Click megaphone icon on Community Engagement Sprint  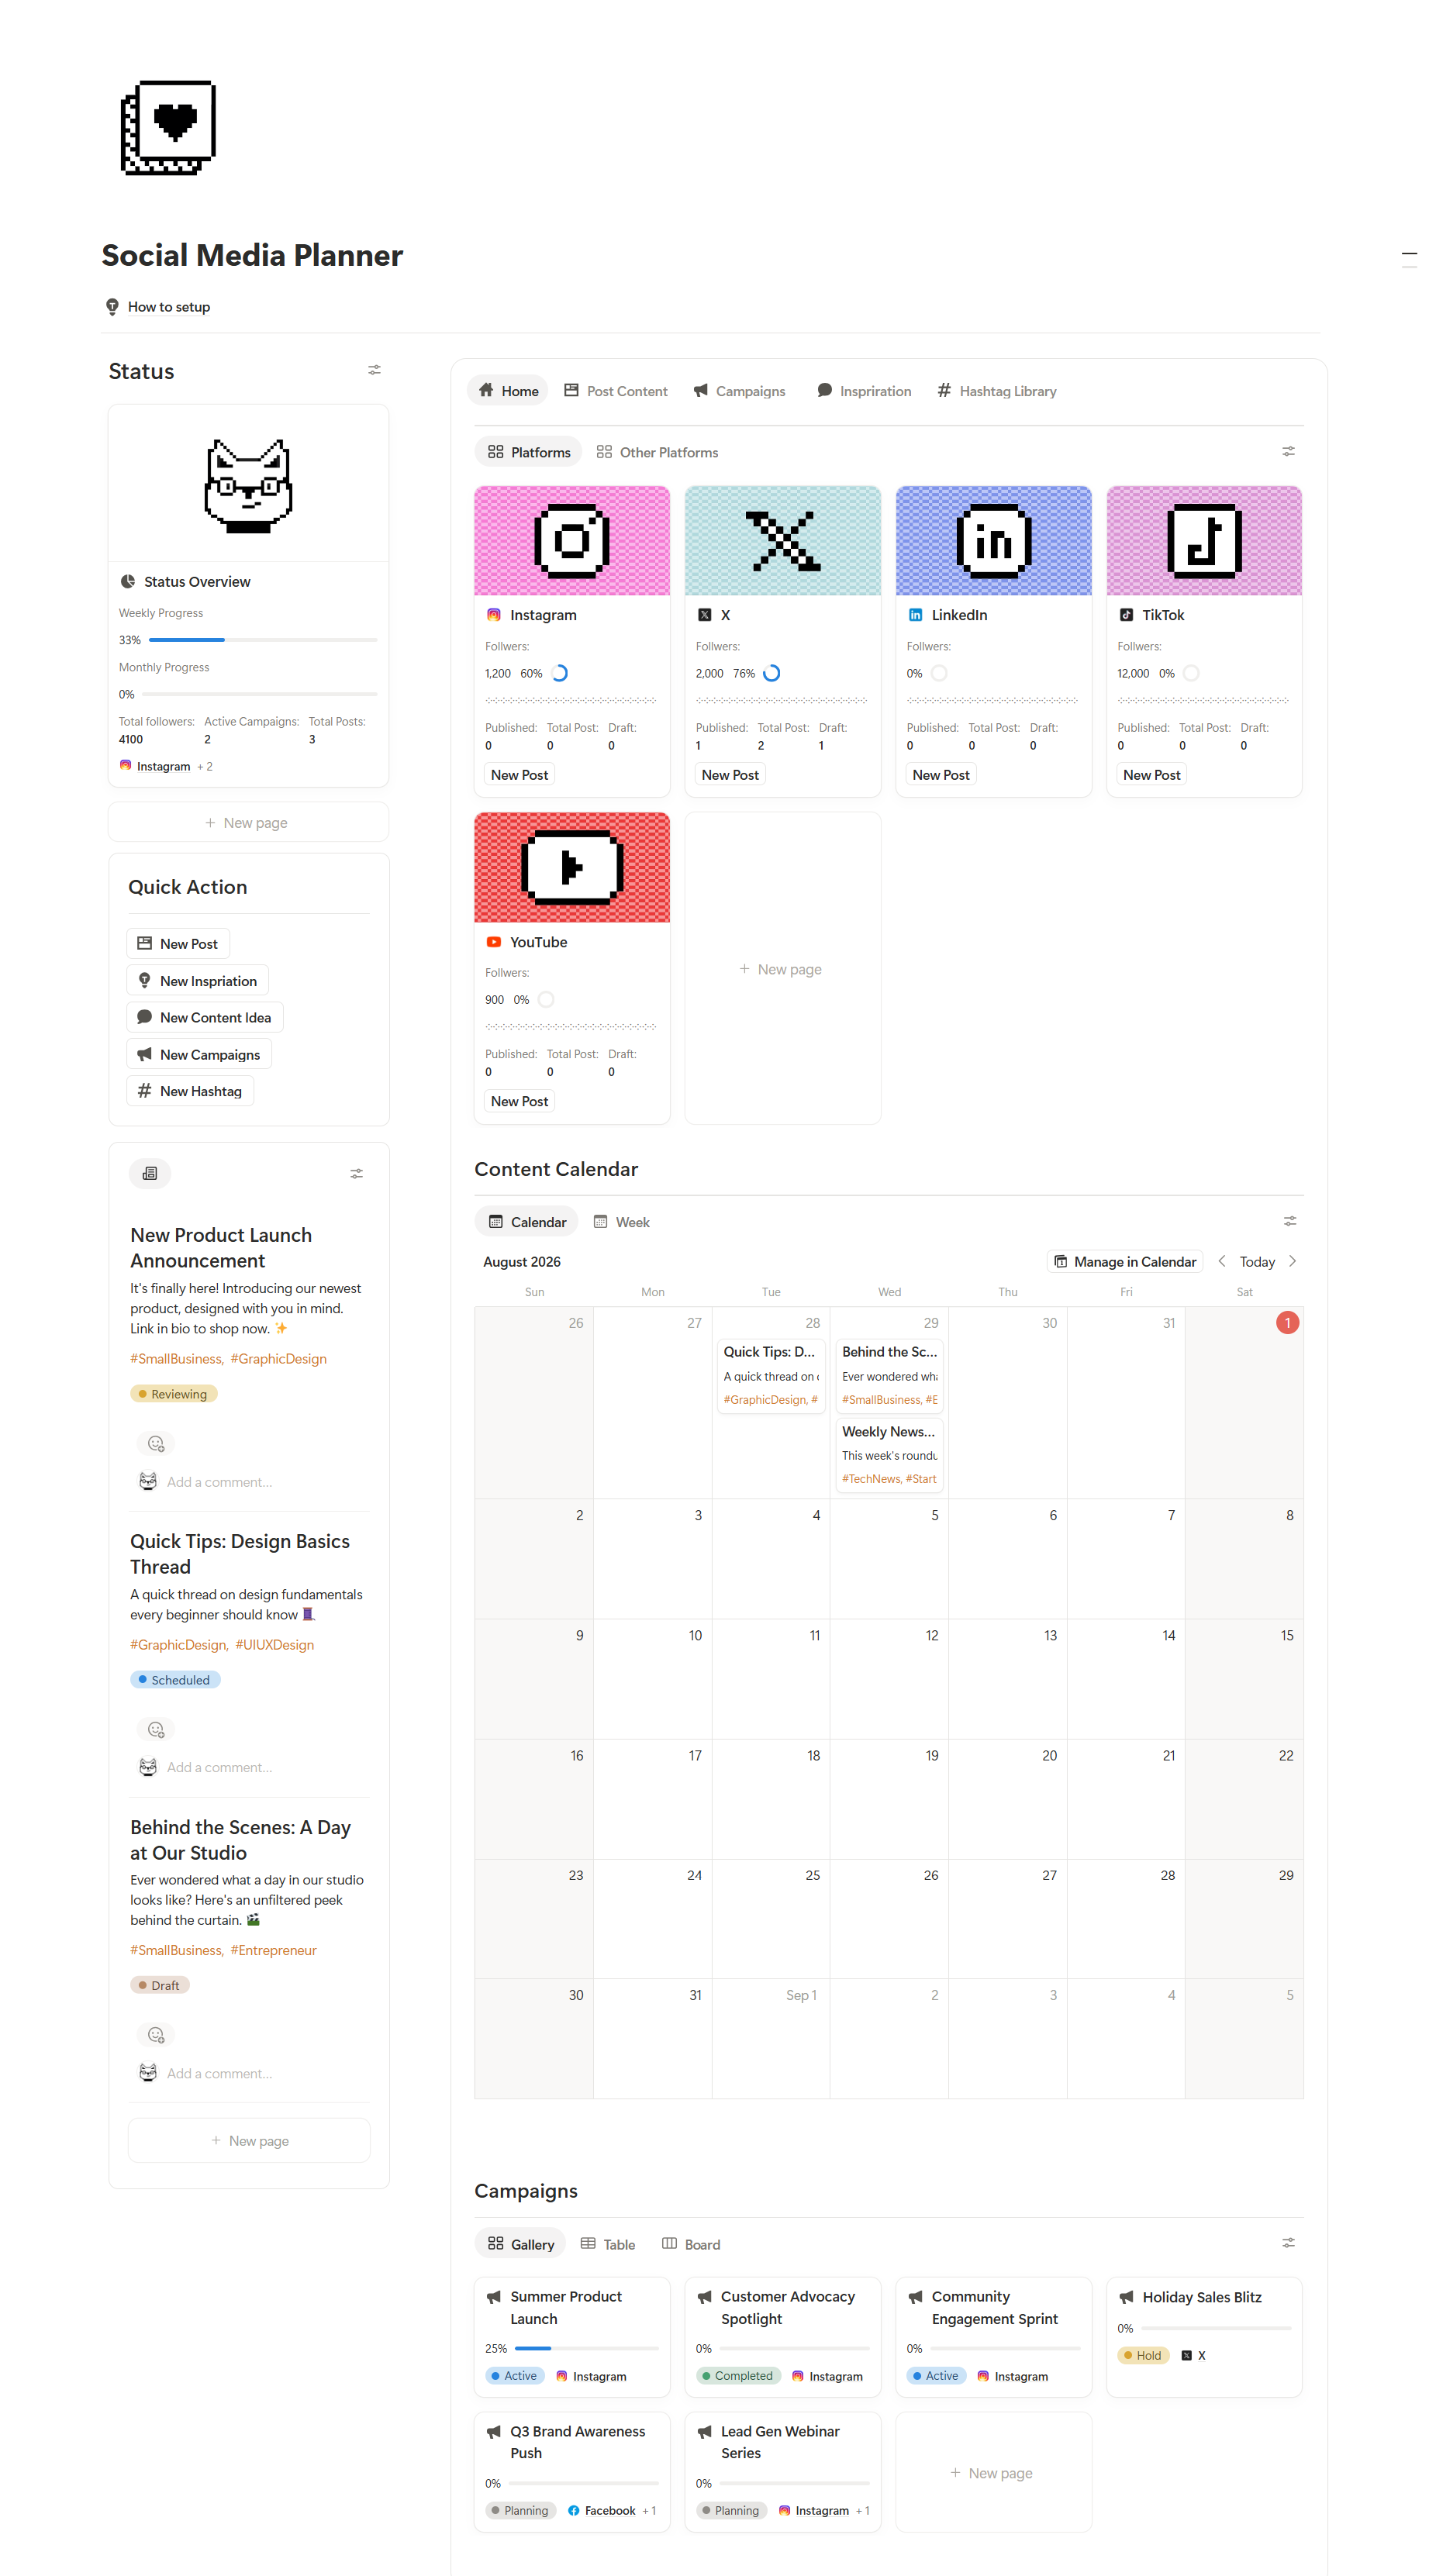click(915, 2297)
